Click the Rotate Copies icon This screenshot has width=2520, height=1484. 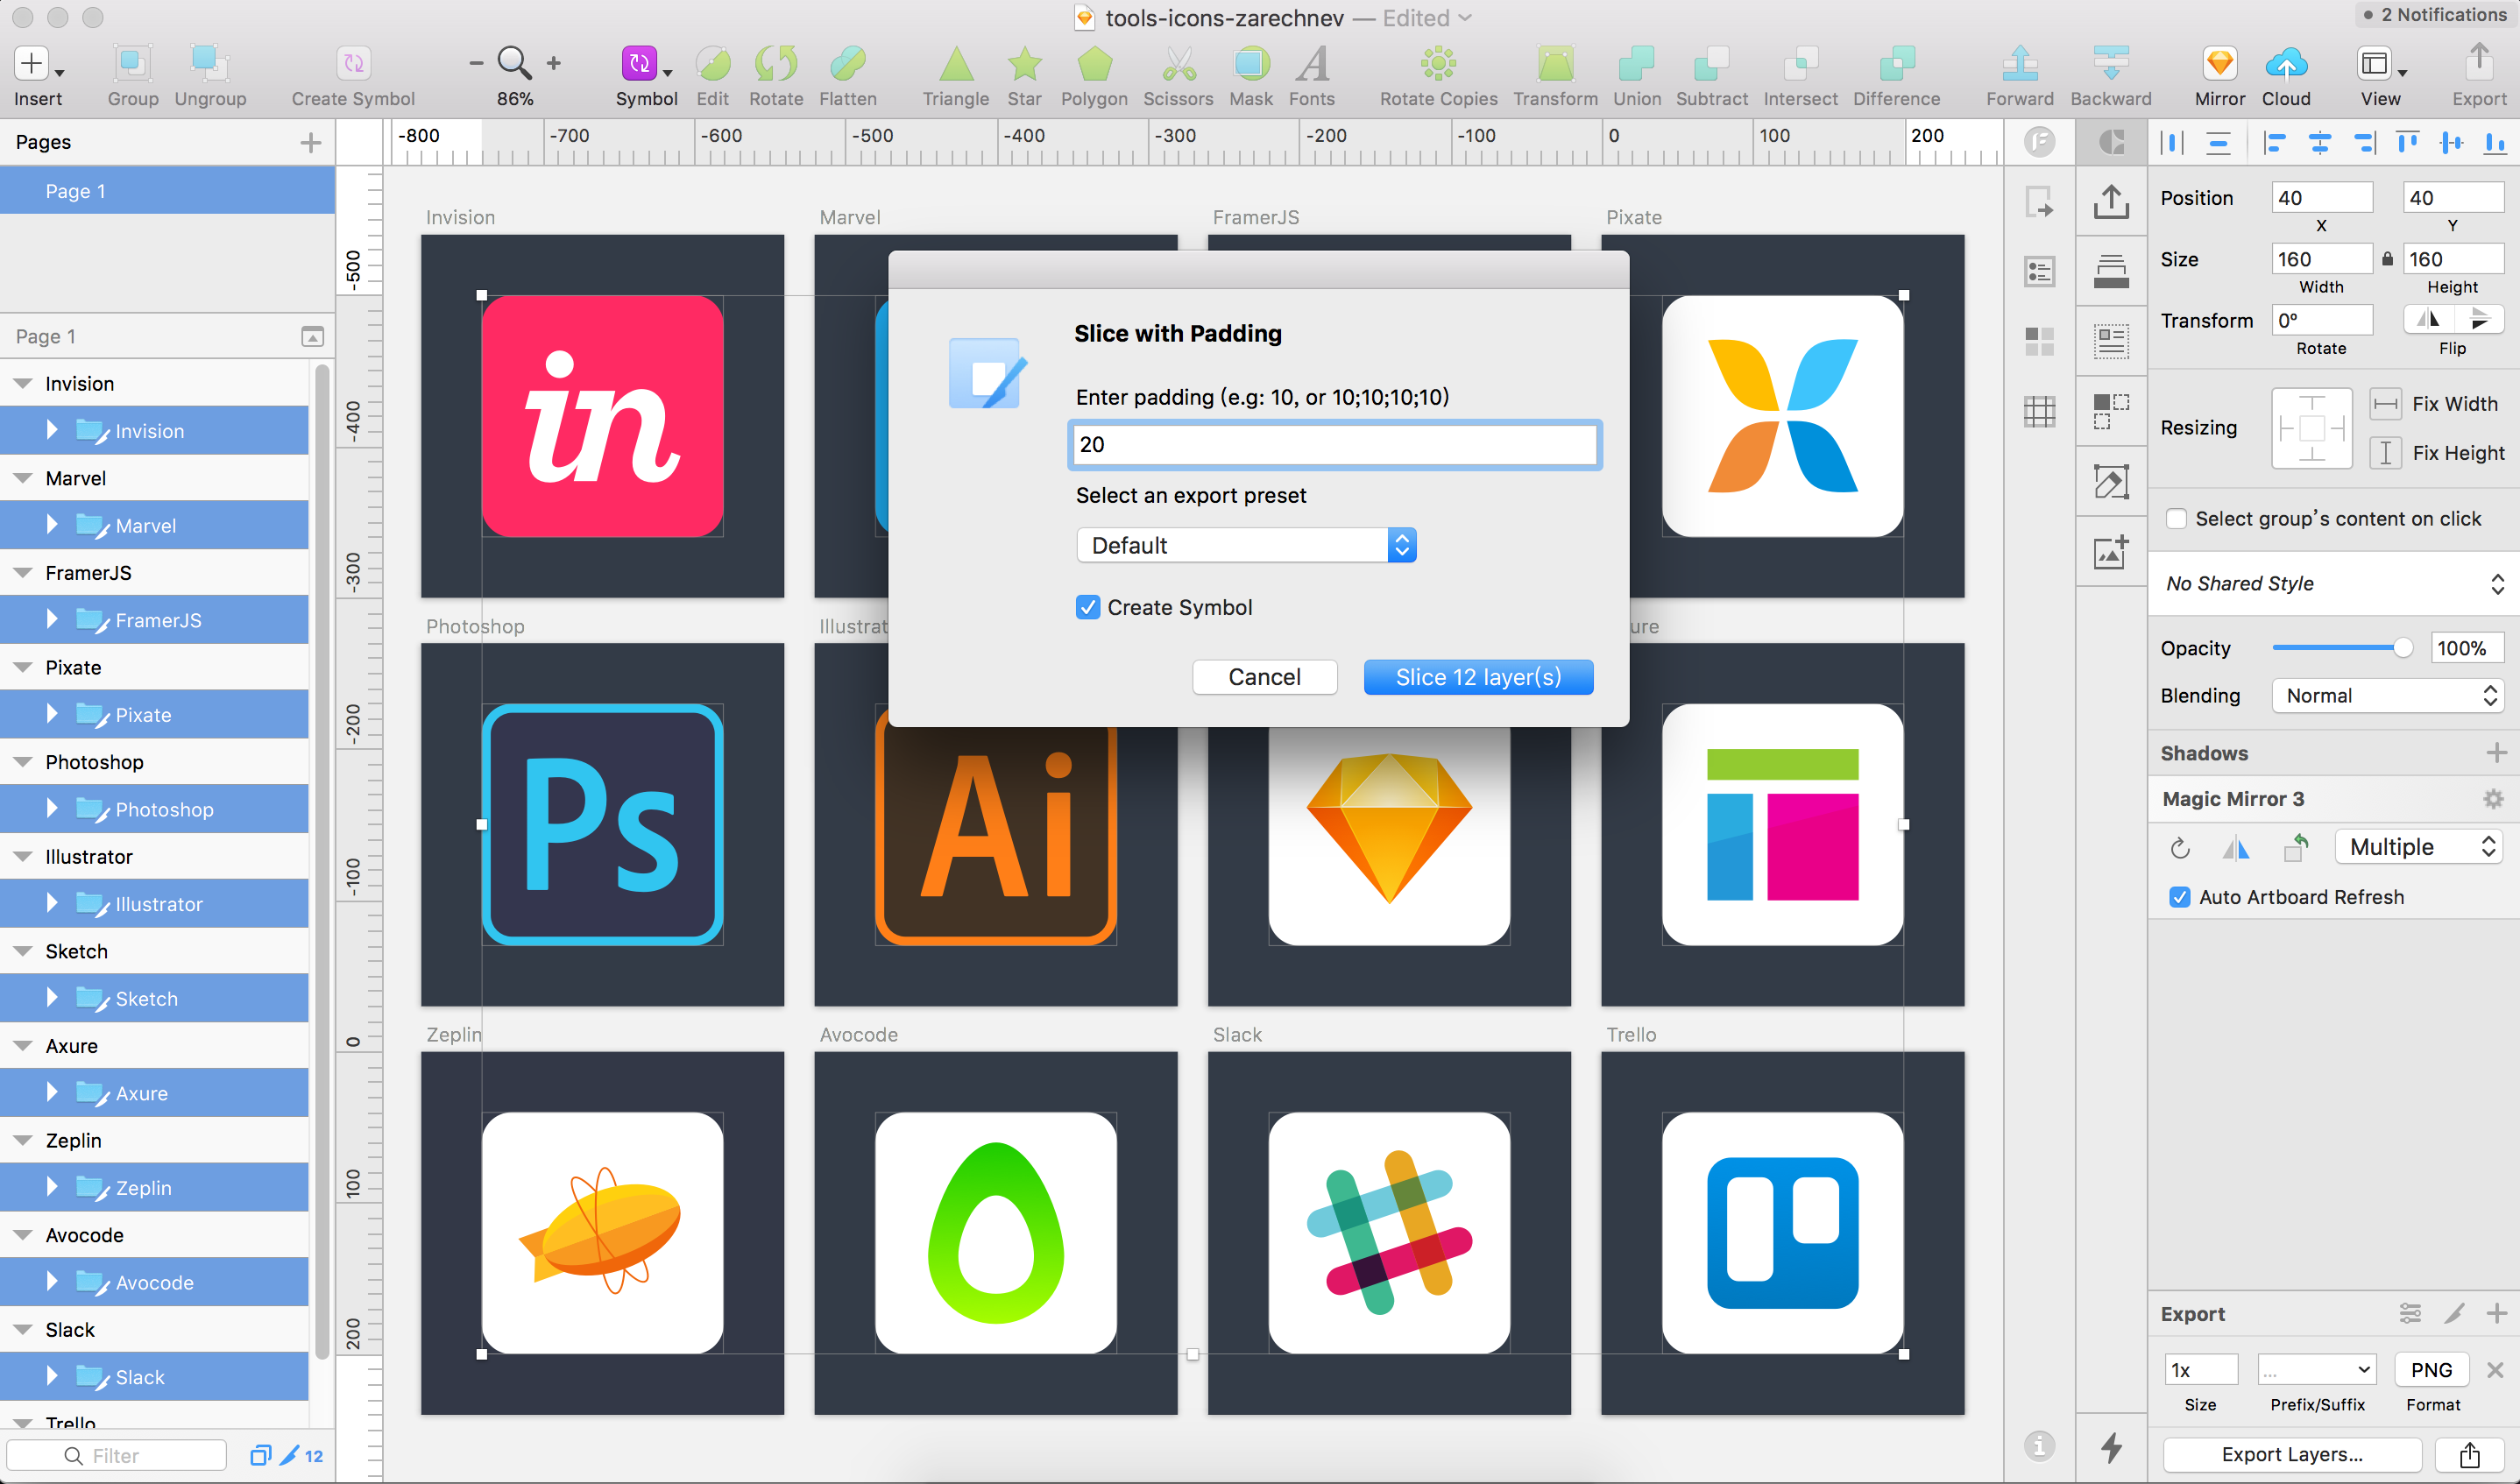(1438, 64)
